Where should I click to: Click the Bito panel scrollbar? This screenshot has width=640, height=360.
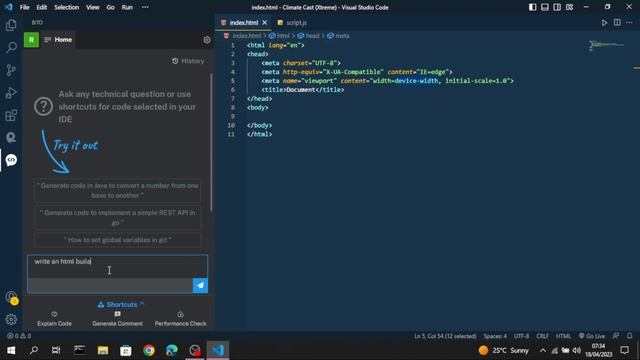[x=211, y=142]
